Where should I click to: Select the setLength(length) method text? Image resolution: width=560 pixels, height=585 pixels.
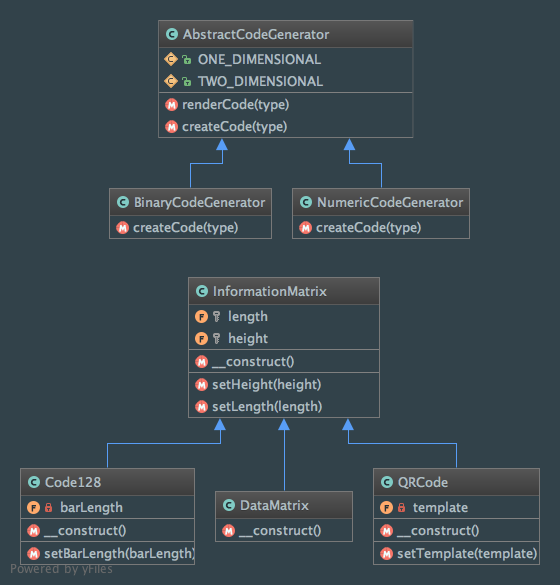pos(267,407)
